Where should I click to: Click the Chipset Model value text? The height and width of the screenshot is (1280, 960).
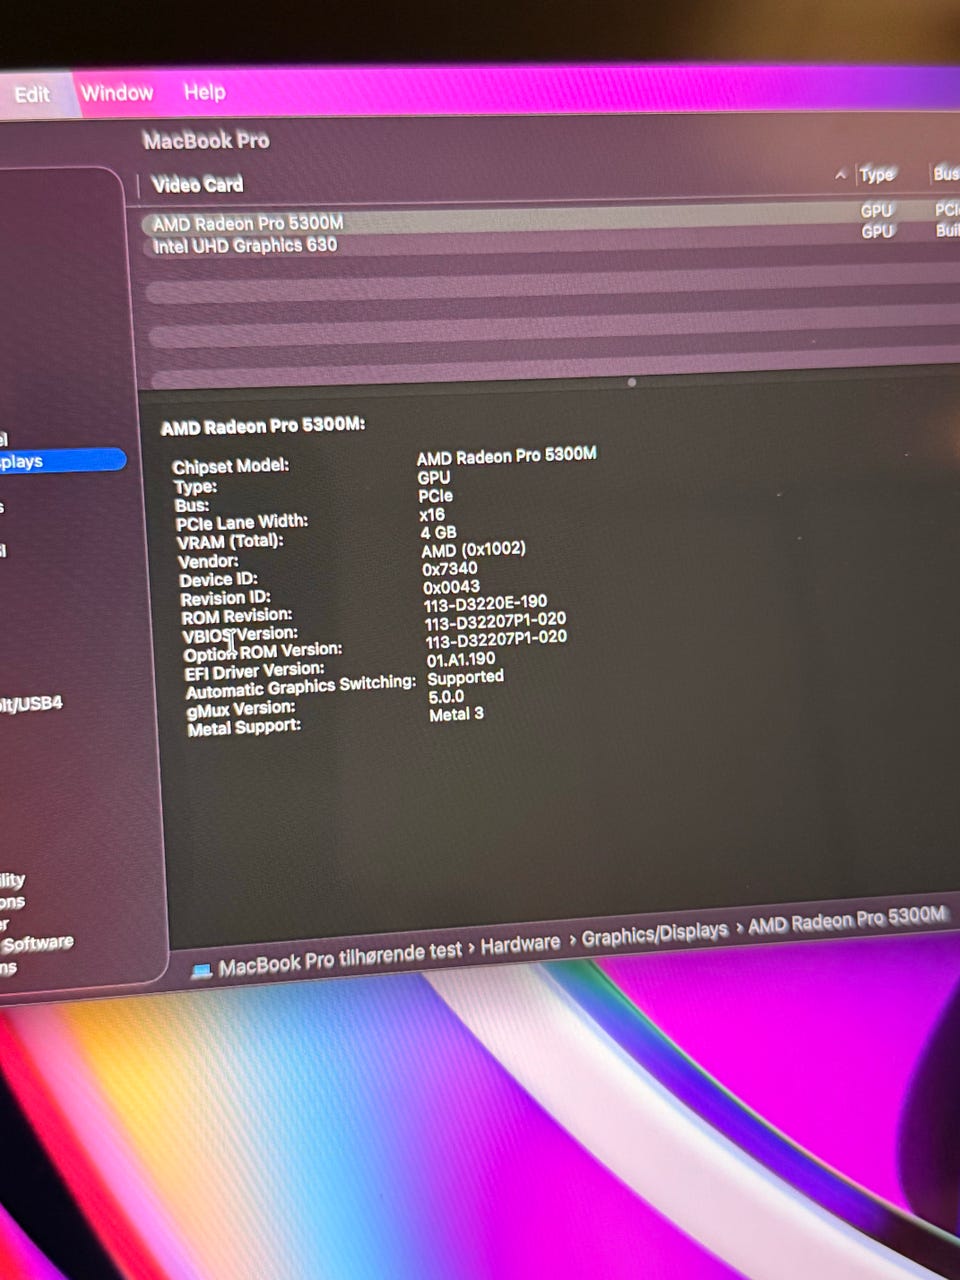point(506,456)
